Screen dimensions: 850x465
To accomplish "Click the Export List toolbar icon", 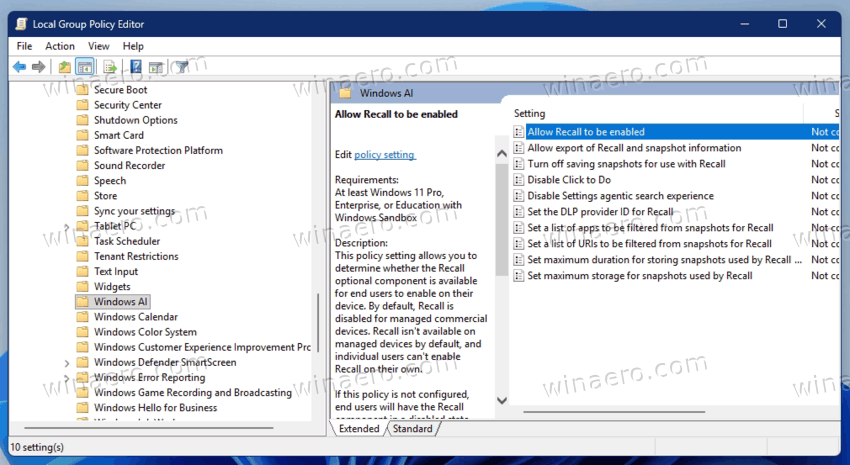I will [110, 67].
